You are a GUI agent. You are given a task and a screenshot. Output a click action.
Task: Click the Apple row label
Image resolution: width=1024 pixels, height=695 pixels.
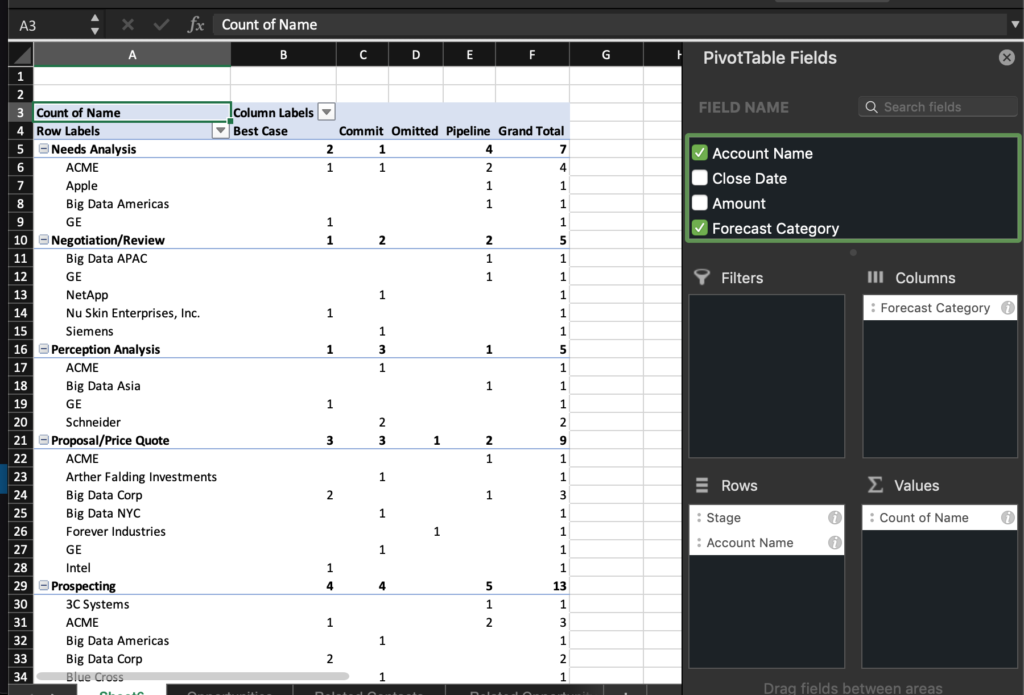81,186
